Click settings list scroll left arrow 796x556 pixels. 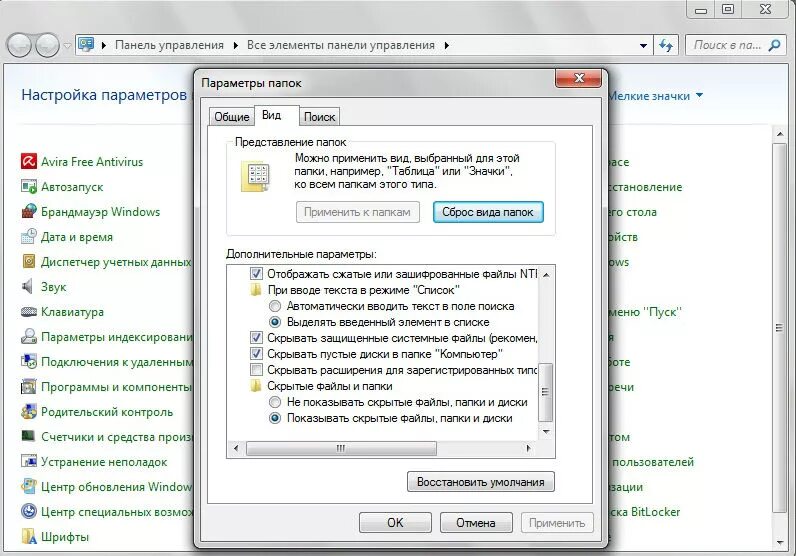236,448
